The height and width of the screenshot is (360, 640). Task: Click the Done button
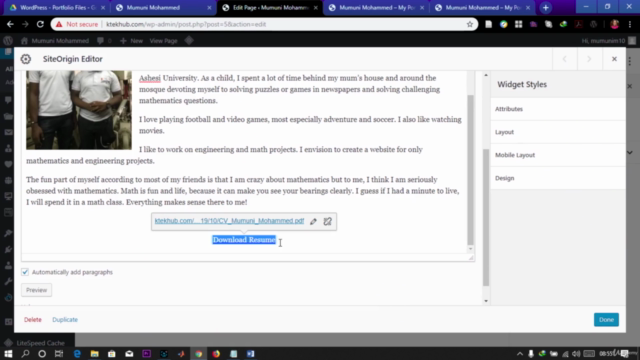(x=606, y=320)
